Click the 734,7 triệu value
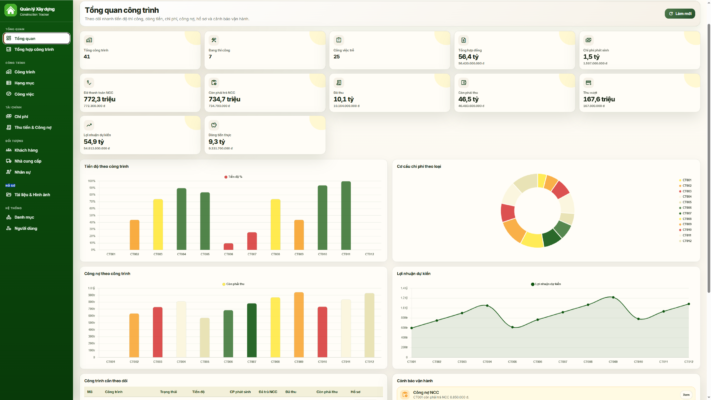This screenshot has height=400, width=711. point(224,99)
